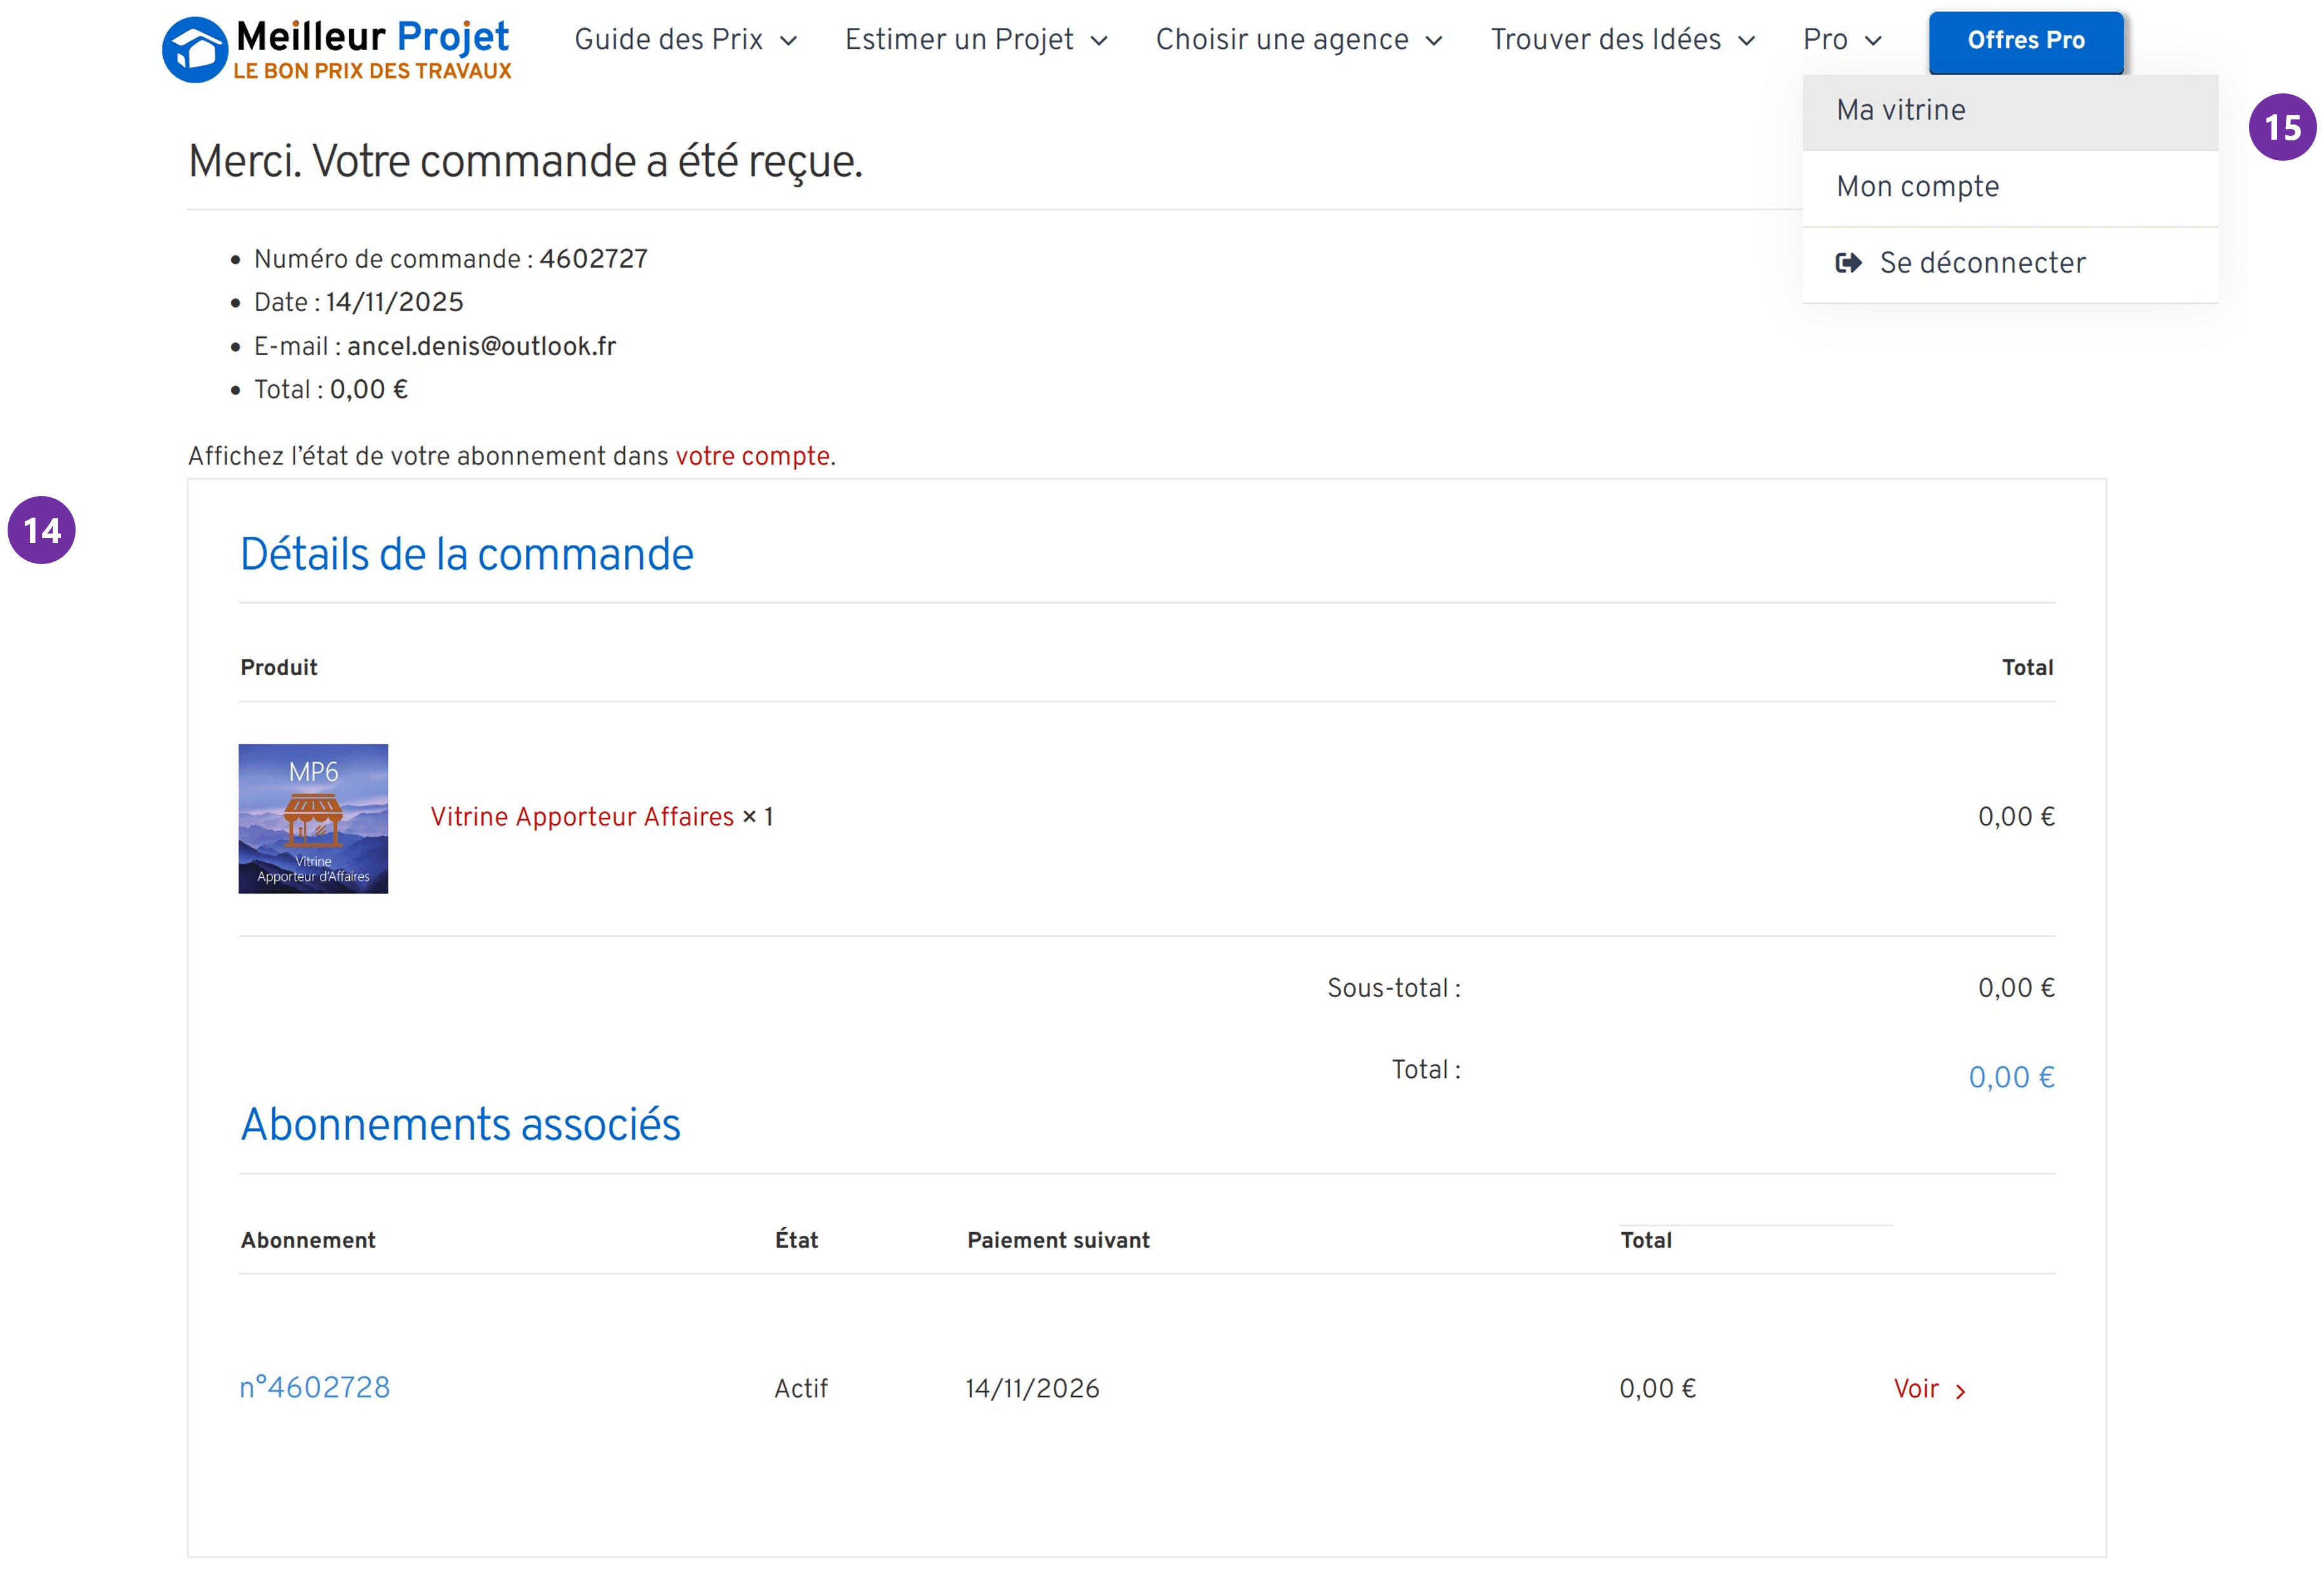Viewport: 2324px width, 1572px height.
Task: Click the blue Total amount 0,00 €
Action: click(2011, 1077)
